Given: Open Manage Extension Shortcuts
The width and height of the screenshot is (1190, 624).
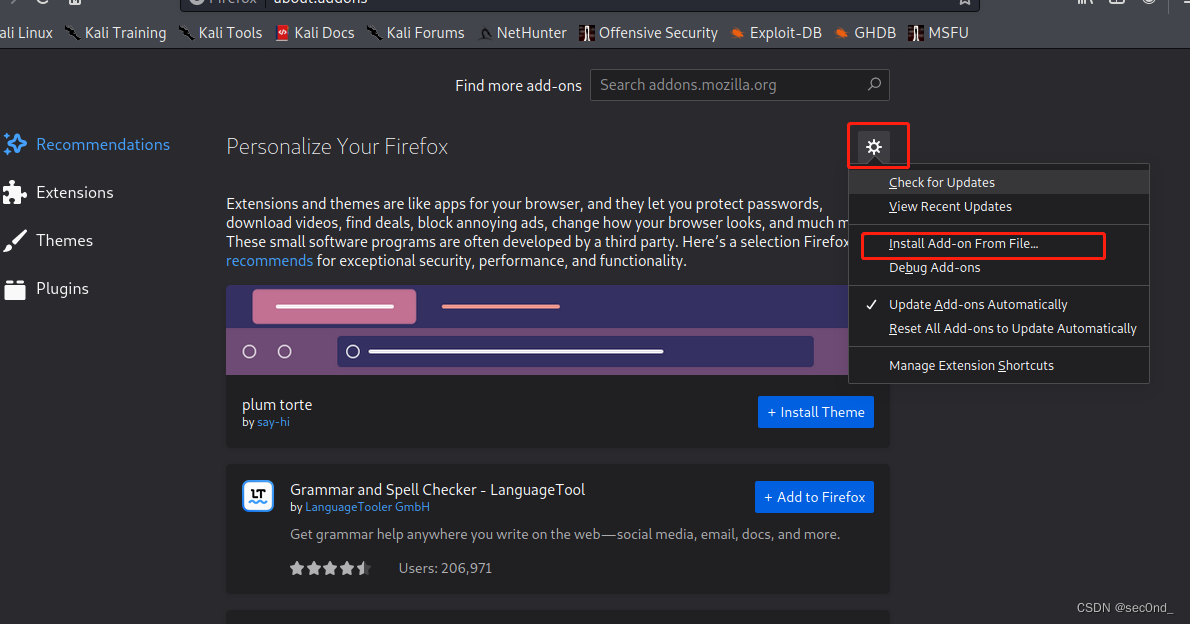Looking at the screenshot, I should pos(972,365).
